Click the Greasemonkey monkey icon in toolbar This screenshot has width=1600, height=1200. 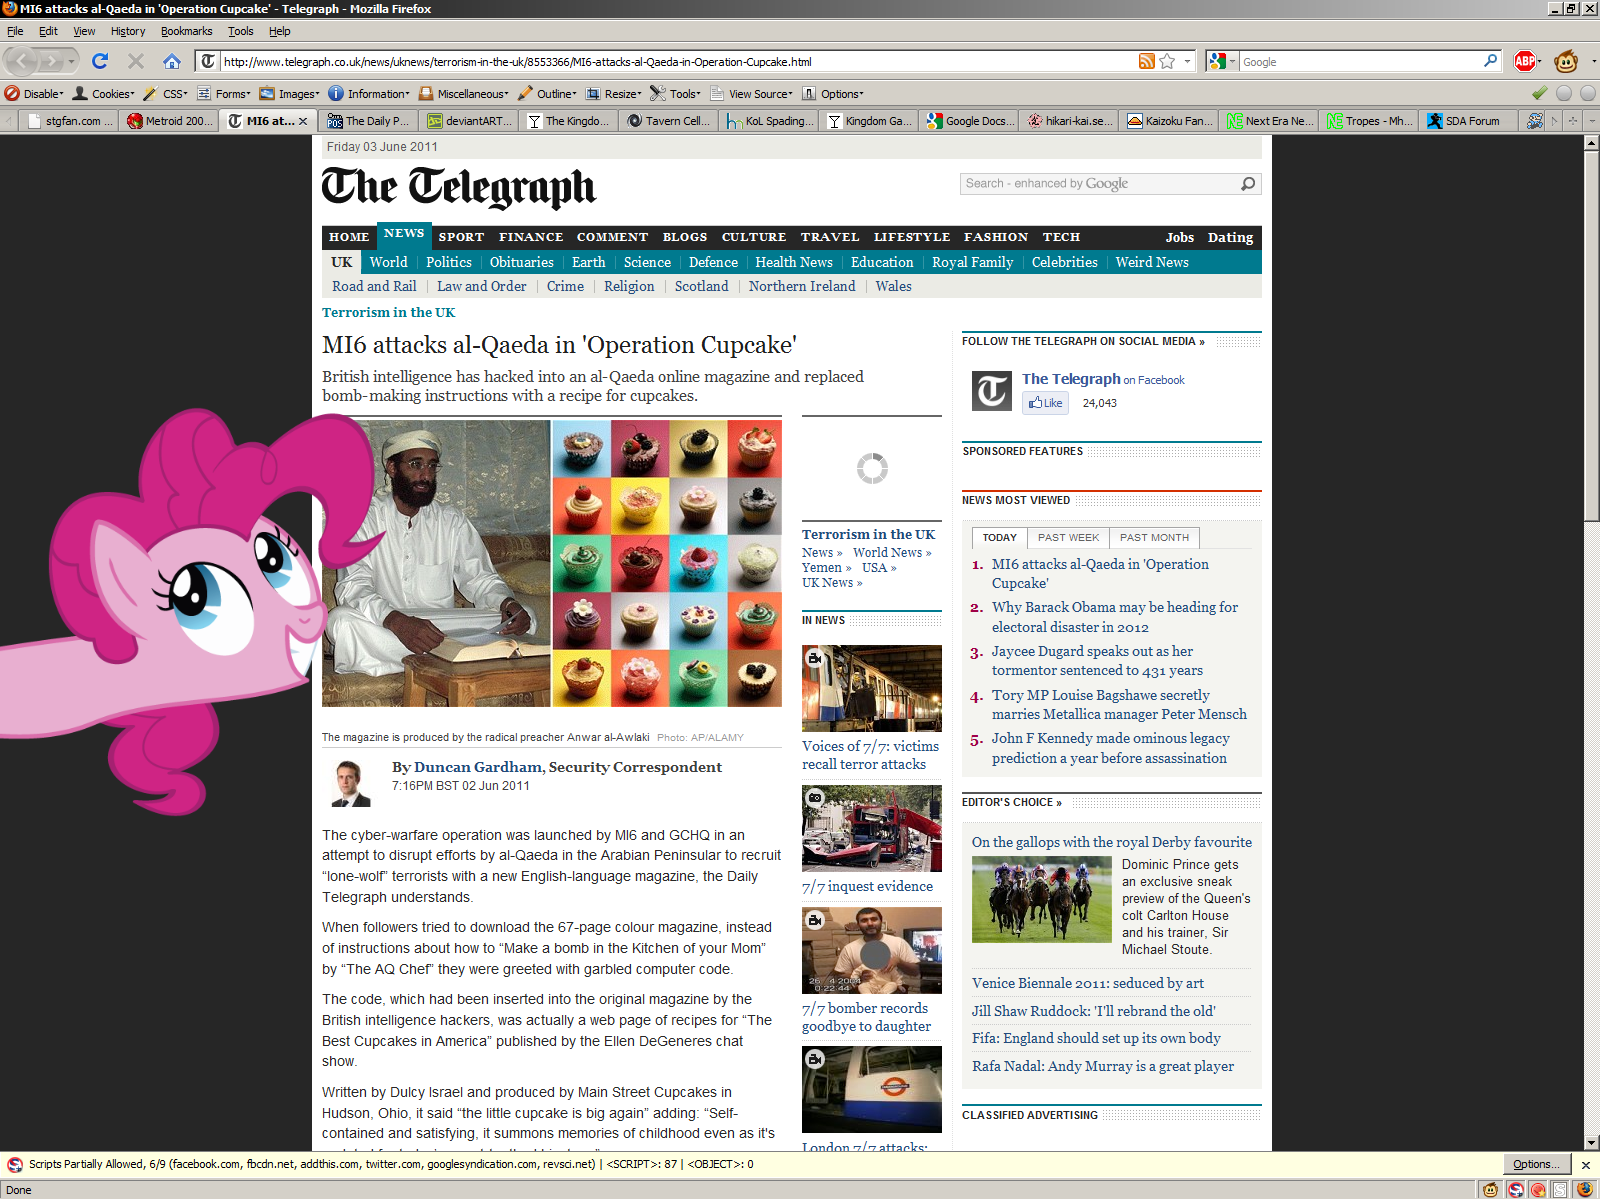(x=1566, y=61)
